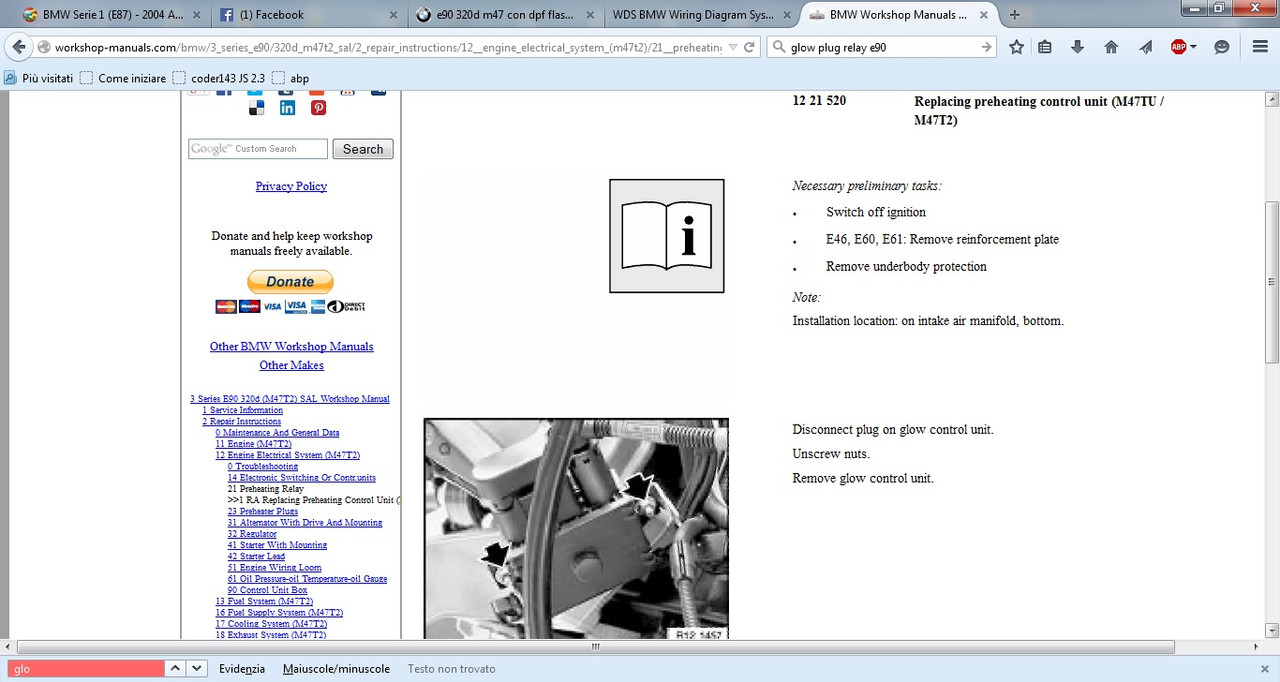The height and width of the screenshot is (682, 1280).
Task: Open the Firefox hamburger menu
Action: [x=1260, y=47]
